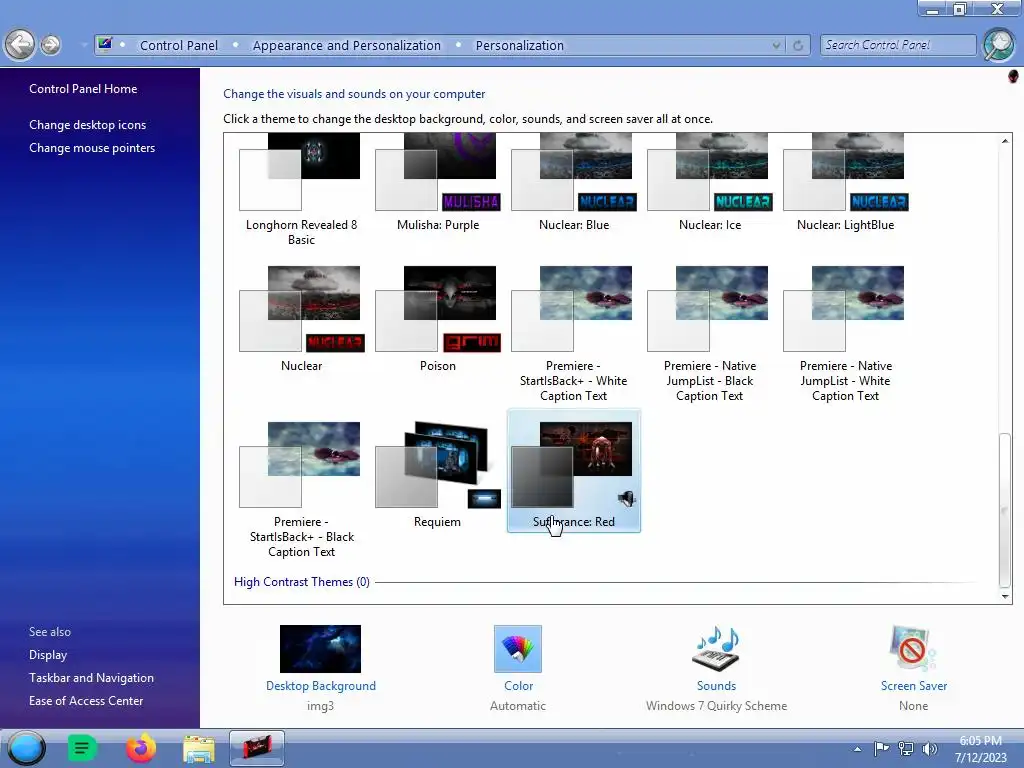Select the Nuclear: Blue theme
The height and width of the screenshot is (768, 1024).
[x=573, y=184]
